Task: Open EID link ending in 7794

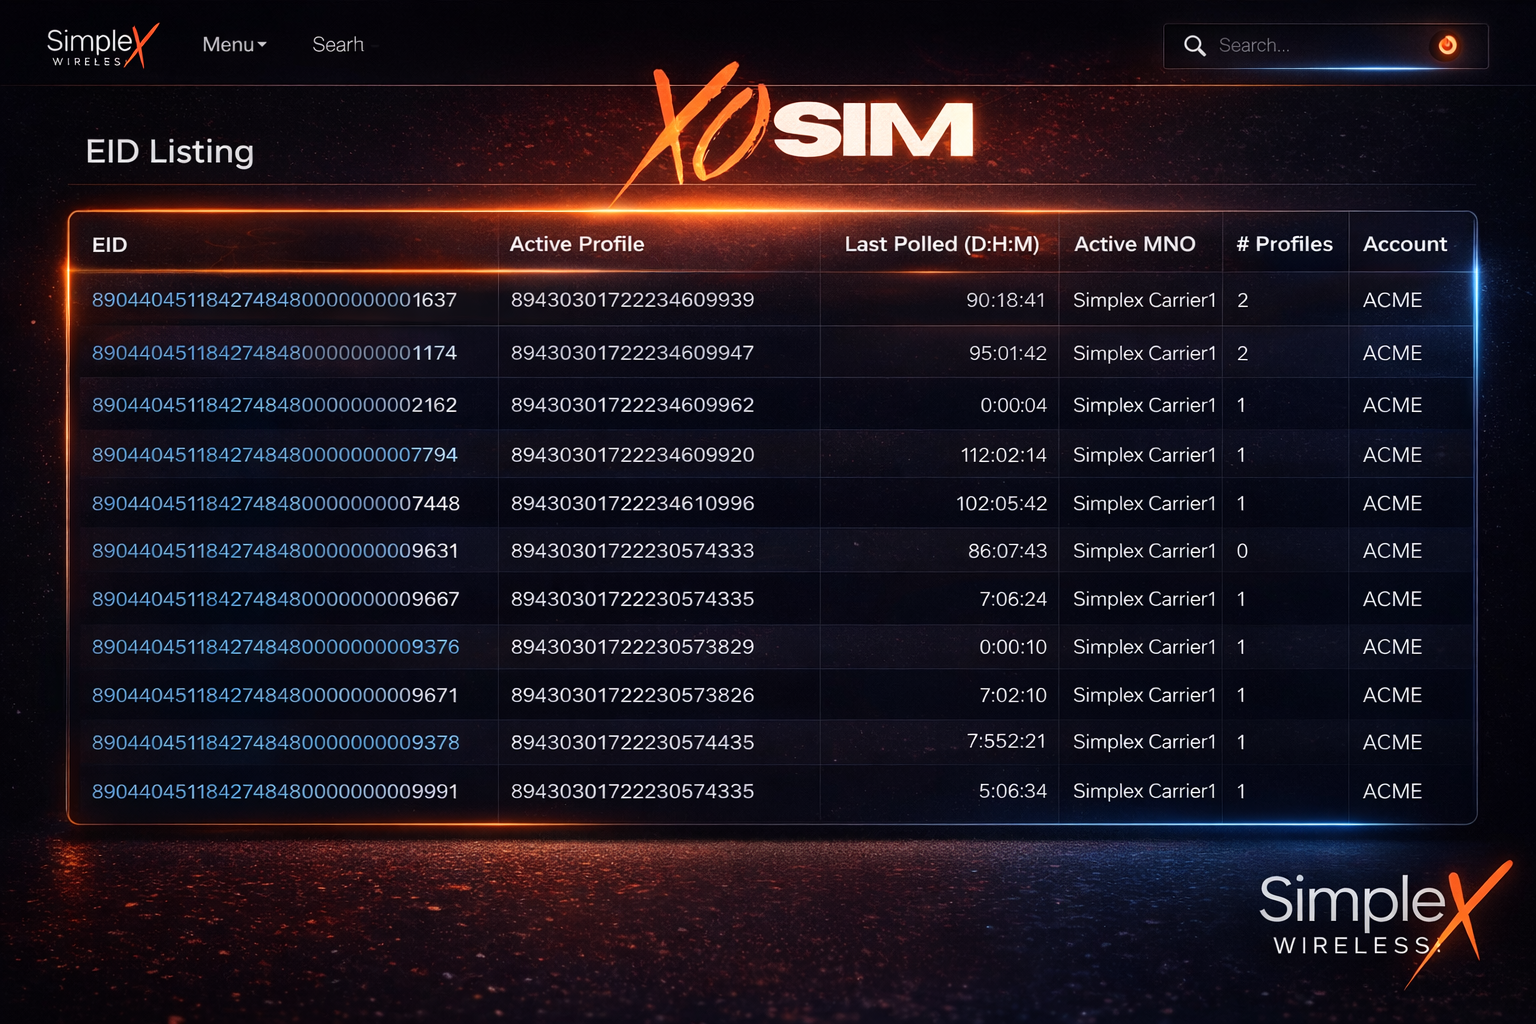Action: (274, 455)
